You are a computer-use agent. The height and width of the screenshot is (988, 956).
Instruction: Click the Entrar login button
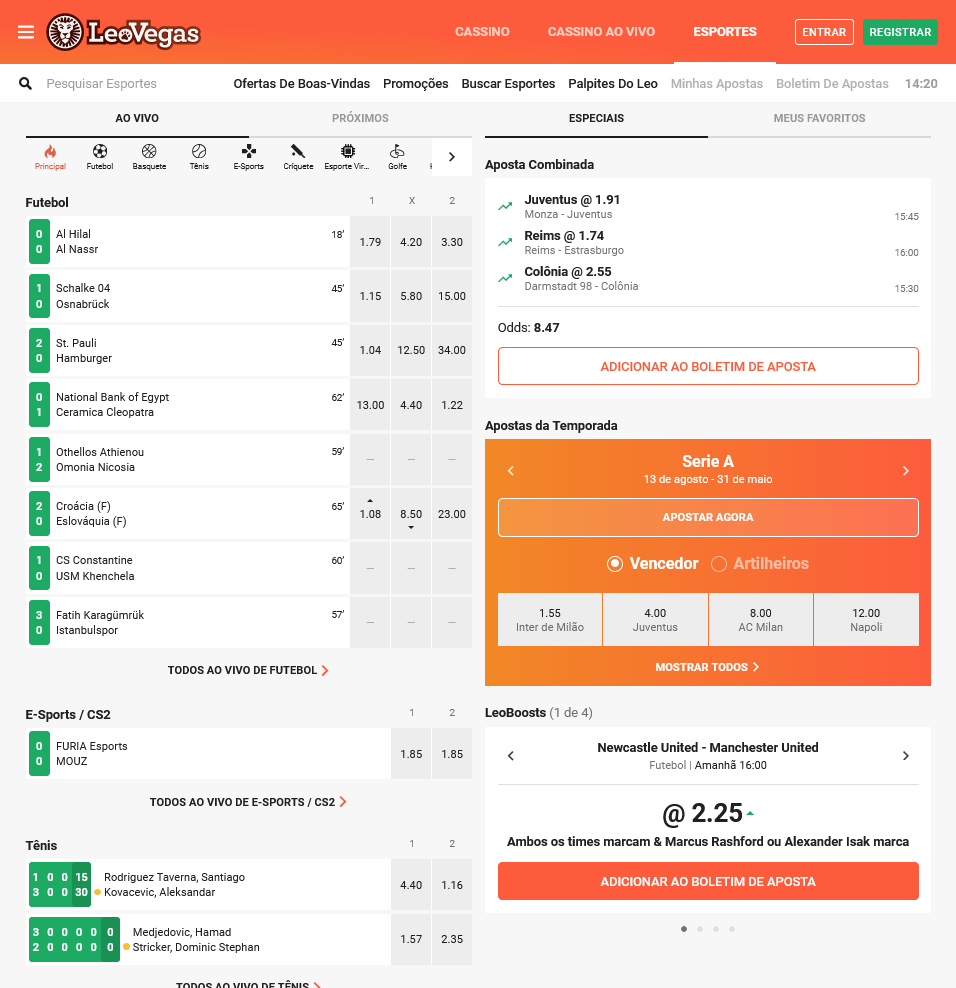click(824, 32)
